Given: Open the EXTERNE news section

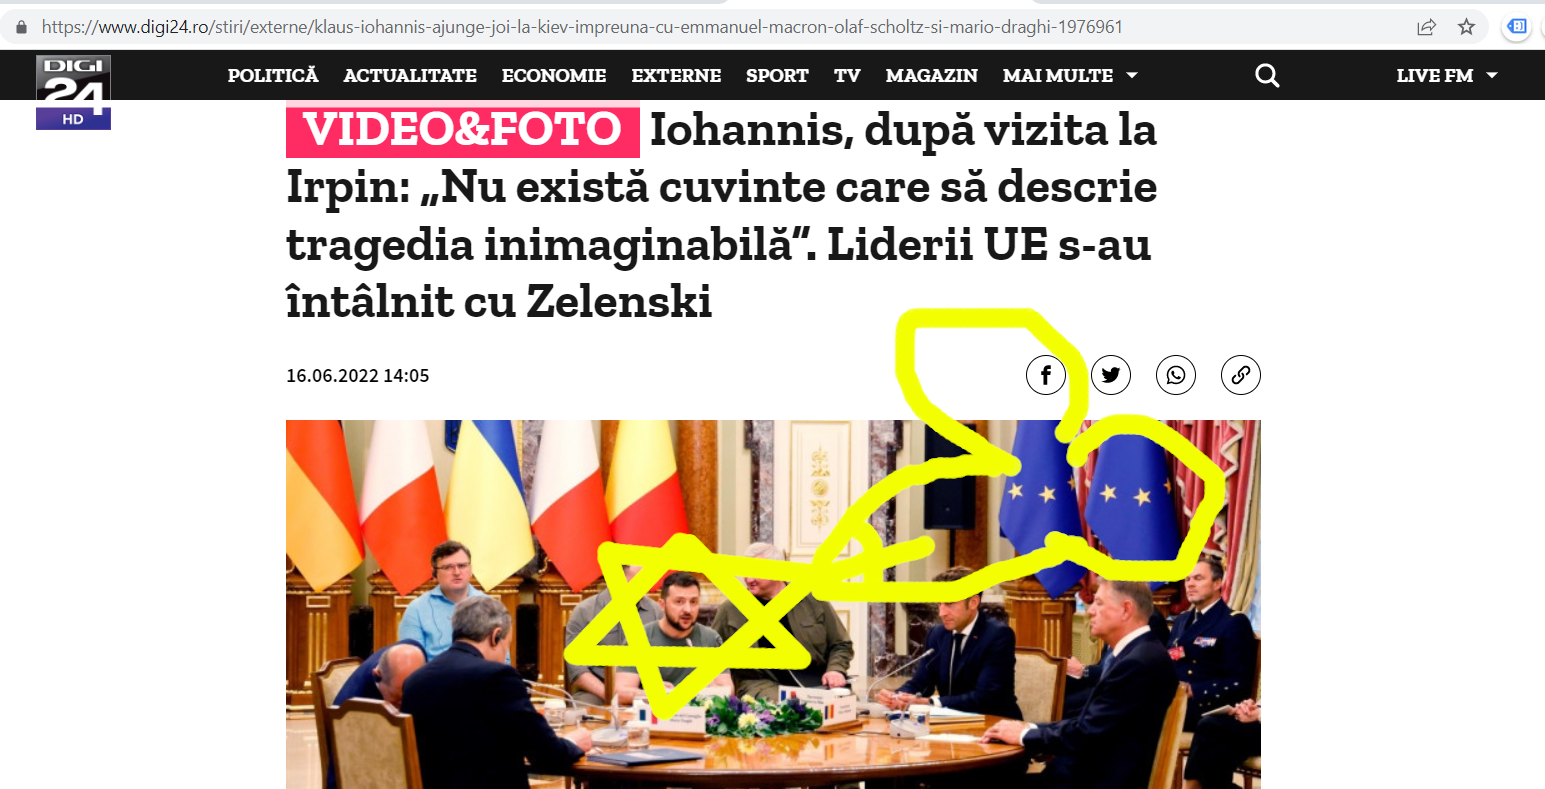Looking at the screenshot, I should [676, 76].
